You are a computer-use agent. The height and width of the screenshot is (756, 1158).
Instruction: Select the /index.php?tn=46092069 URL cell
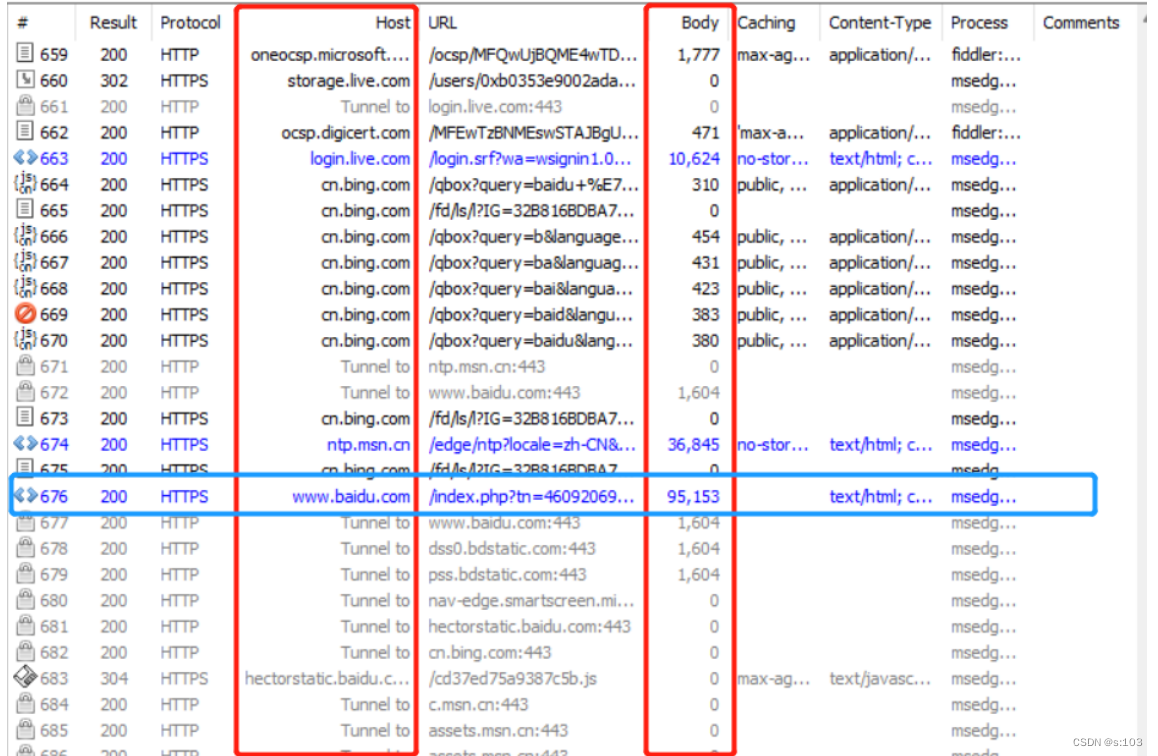coord(531,497)
